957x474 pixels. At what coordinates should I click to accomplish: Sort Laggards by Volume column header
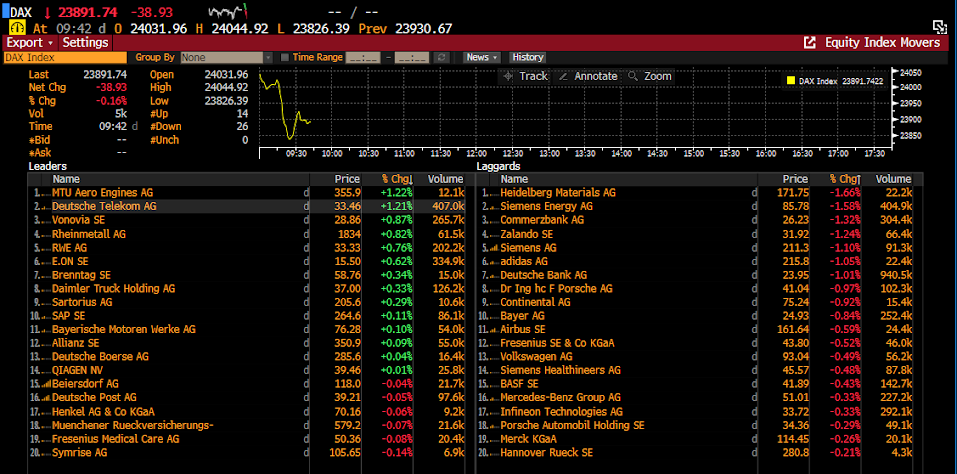894,179
